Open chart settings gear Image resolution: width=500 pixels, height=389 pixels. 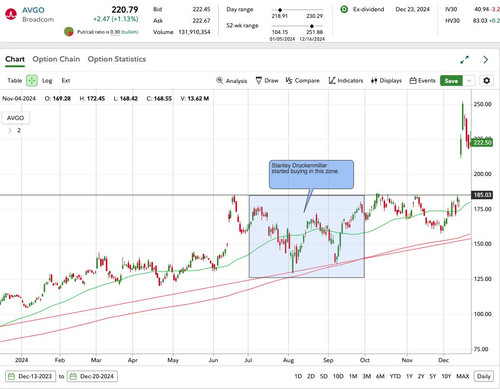point(486,81)
